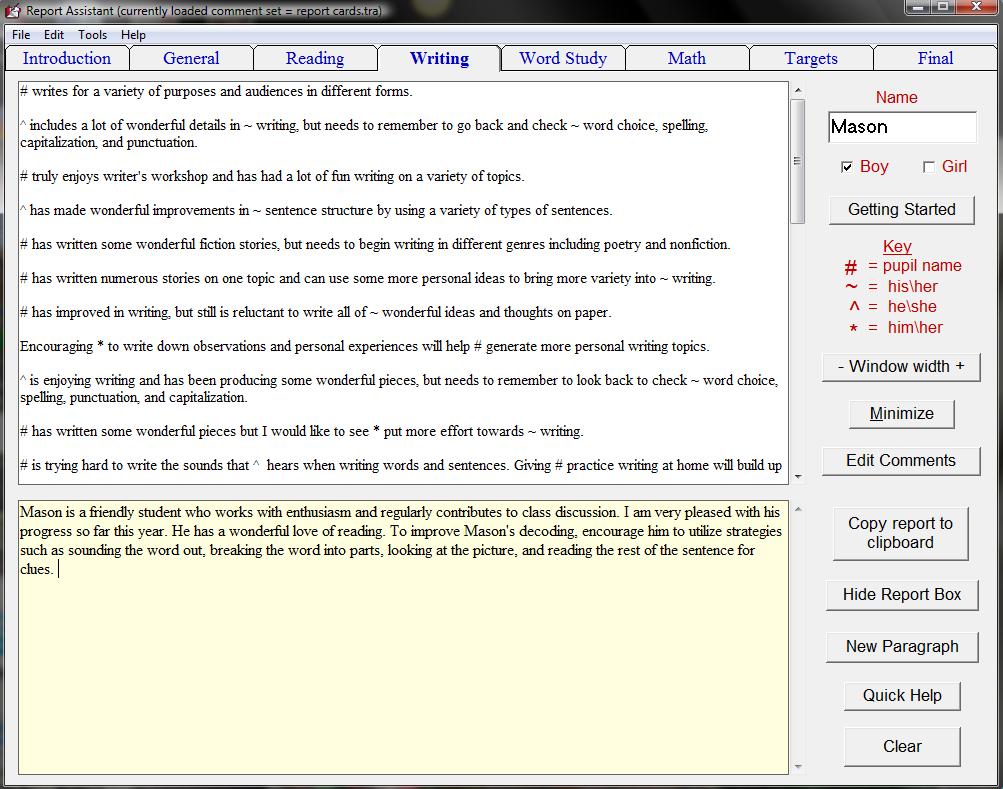The image size is (1003, 789).
Task: Open the Targets tab
Action: pos(811,59)
